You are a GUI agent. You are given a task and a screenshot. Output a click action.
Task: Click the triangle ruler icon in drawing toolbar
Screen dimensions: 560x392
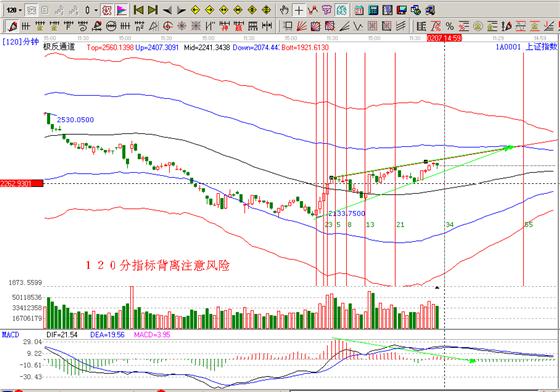pyautogui.click(x=154, y=26)
